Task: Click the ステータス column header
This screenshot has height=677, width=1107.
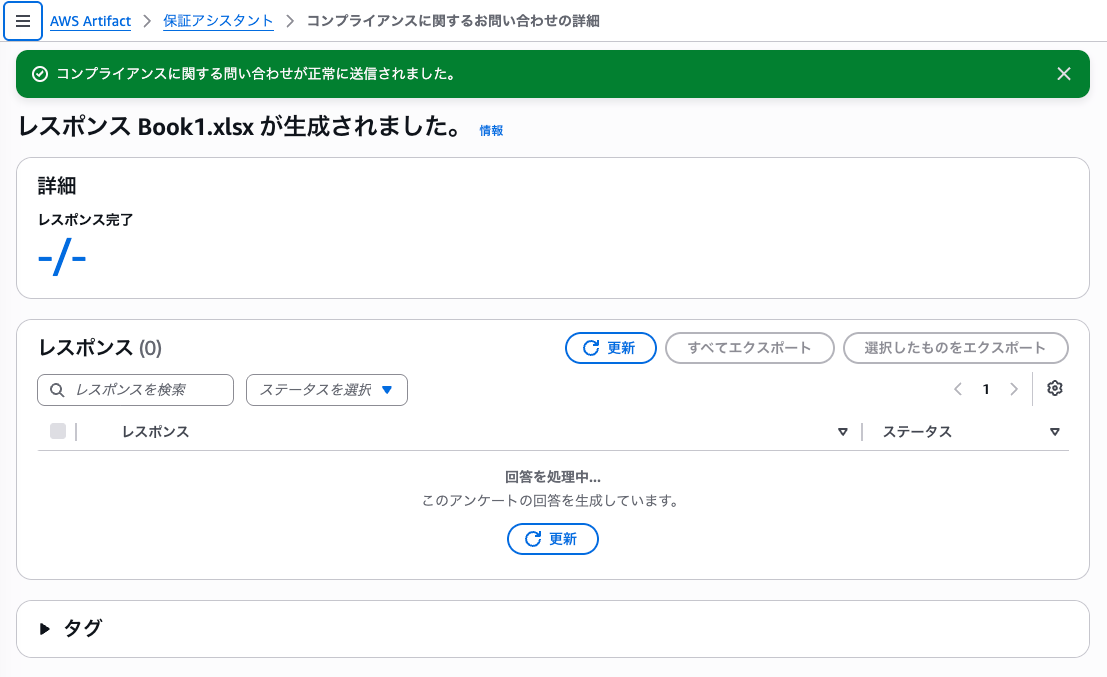Action: (917, 432)
